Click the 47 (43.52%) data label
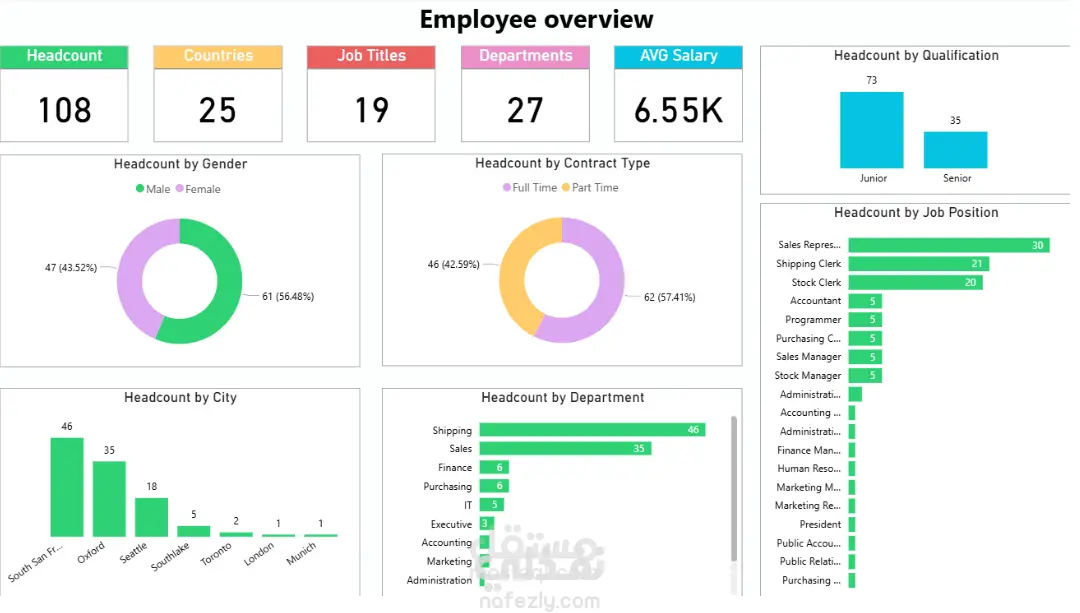1080x613 pixels. pos(71,267)
